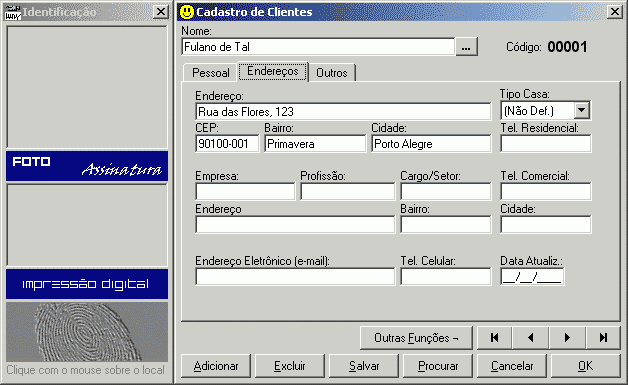Click the Empresa input field
Image resolution: width=628 pixels, height=385 pixels.
coord(245,191)
